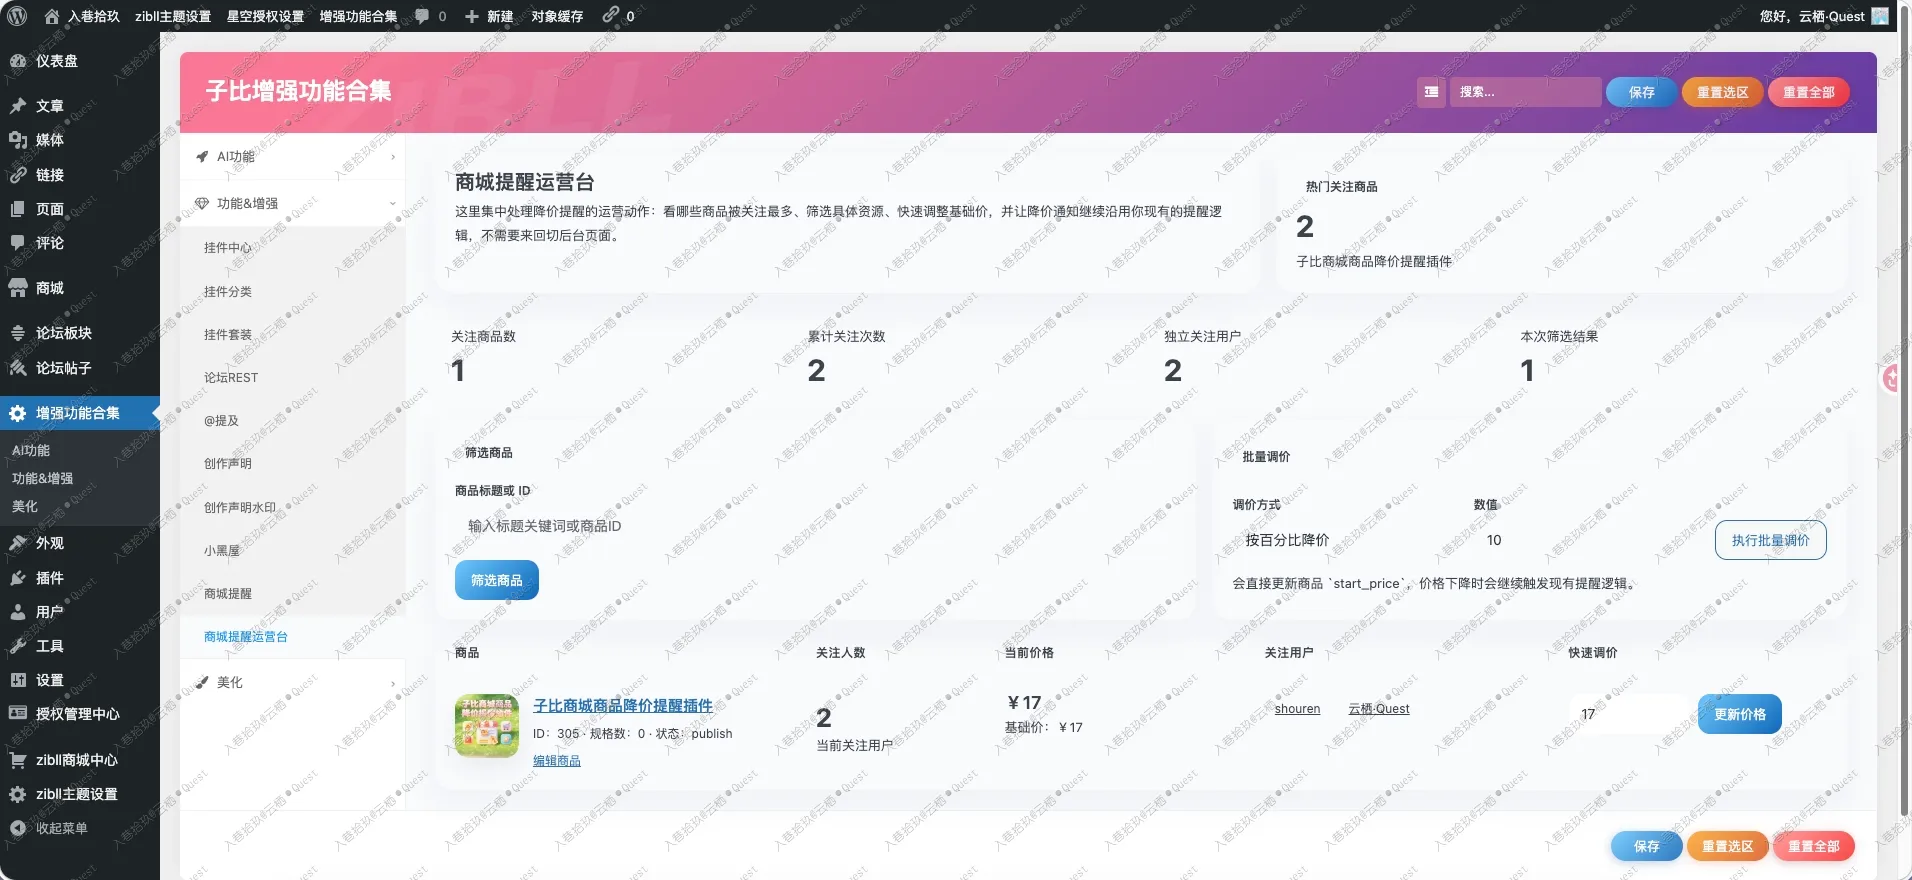The image size is (1912, 880).
Task: Click top 保存 button in header
Action: click(x=1641, y=92)
